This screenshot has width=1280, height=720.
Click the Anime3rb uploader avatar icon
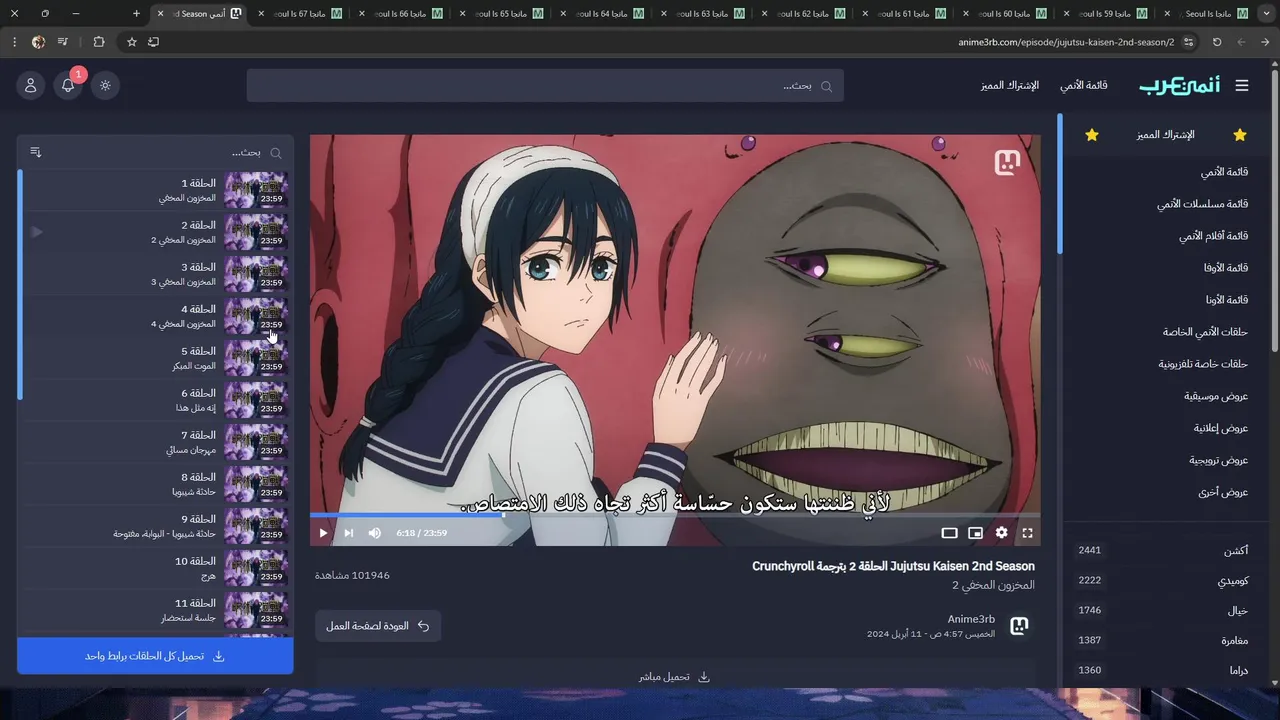(1019, 626)
